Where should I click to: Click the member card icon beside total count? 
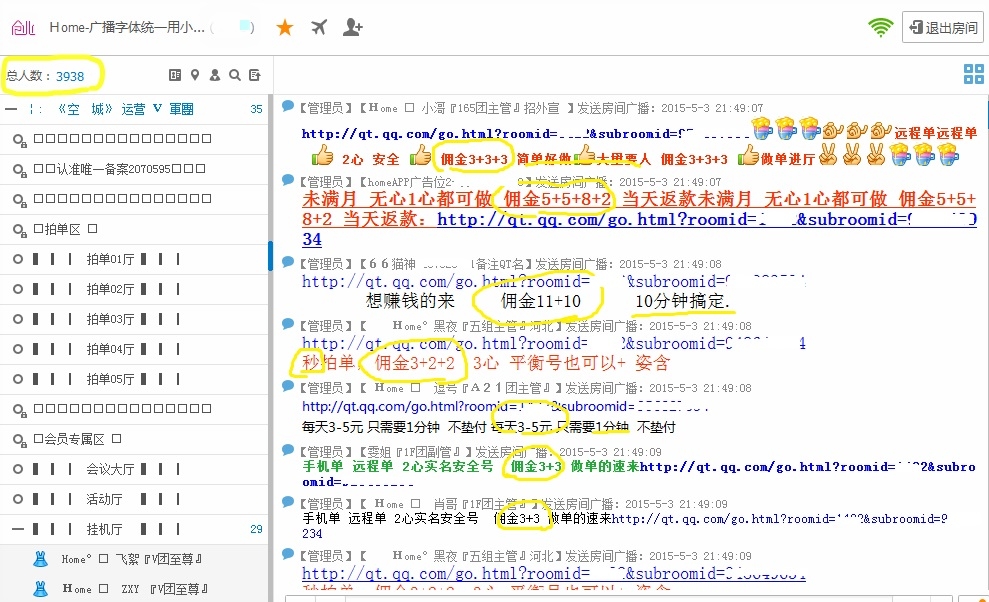(x=175, y=75)
